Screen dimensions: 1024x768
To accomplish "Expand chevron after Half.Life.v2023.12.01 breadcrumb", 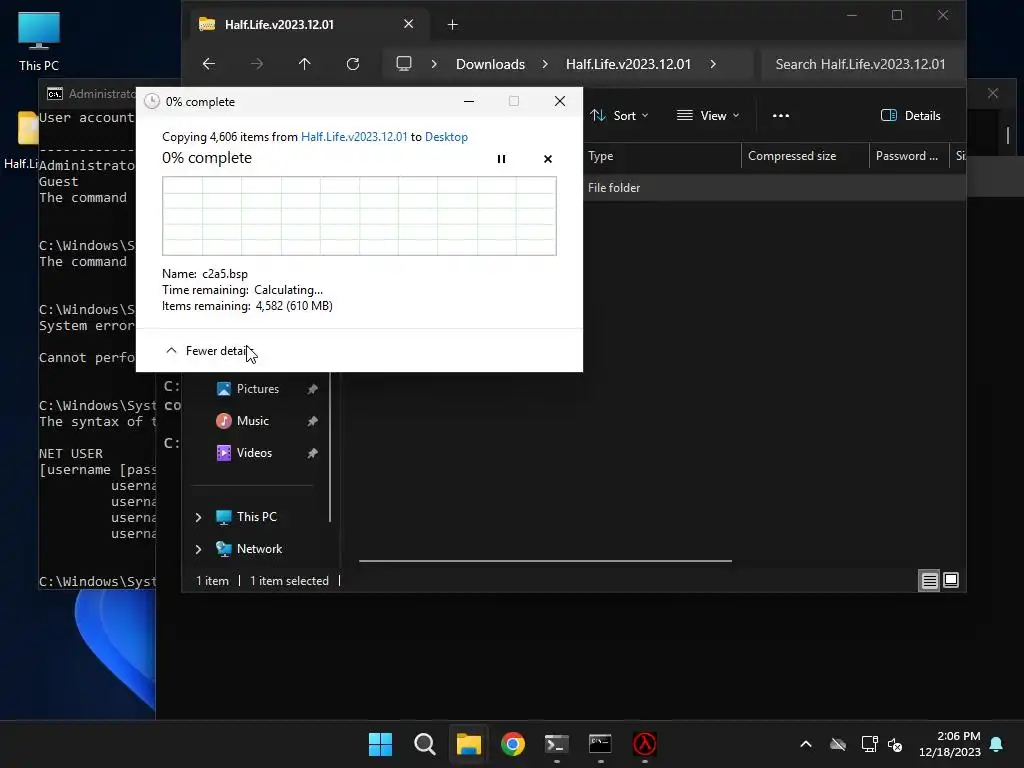I will coord(713,64).
